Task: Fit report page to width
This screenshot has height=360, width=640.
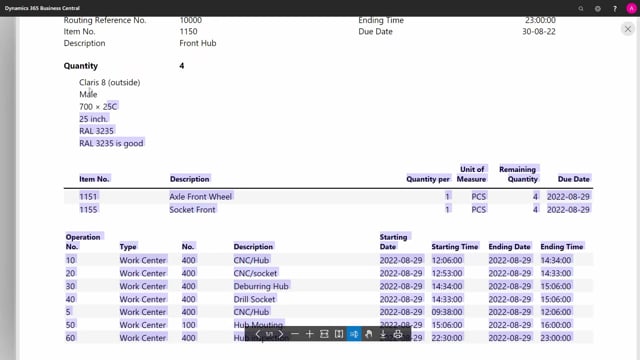Action: [x=324, y=334]
